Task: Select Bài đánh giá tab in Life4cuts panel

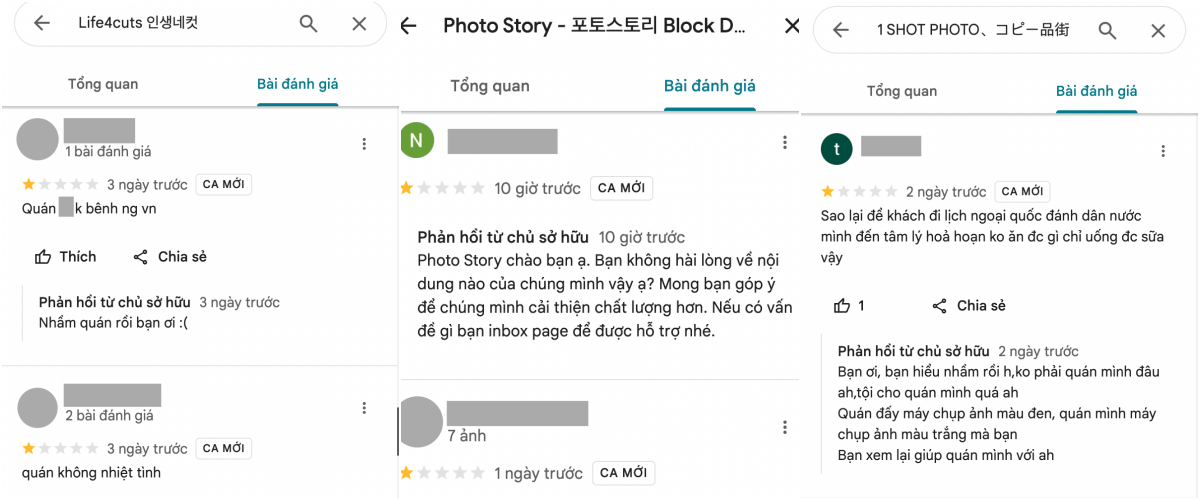Action: [298, 84]
